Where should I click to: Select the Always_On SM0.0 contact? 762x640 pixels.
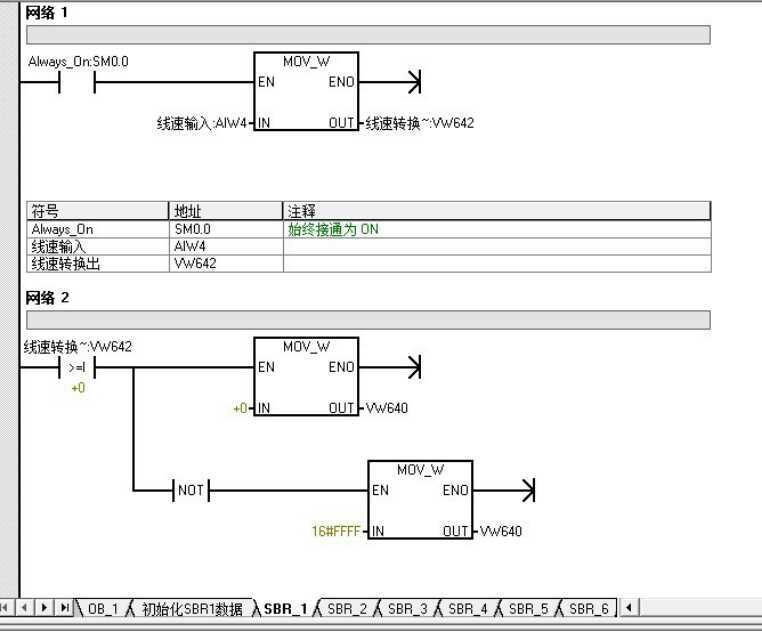tap(76, 82)
